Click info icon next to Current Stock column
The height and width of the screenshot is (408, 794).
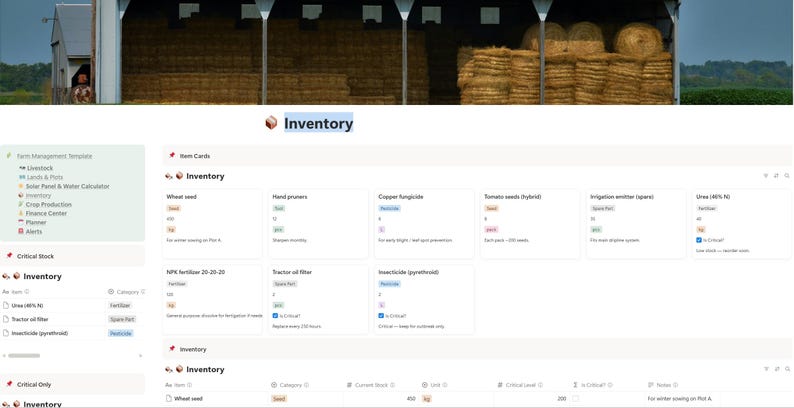pos(392,385)
